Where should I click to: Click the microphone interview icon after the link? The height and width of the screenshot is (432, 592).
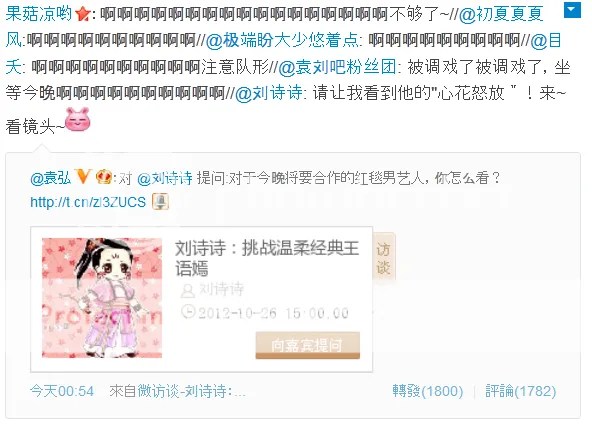(160, 202)
